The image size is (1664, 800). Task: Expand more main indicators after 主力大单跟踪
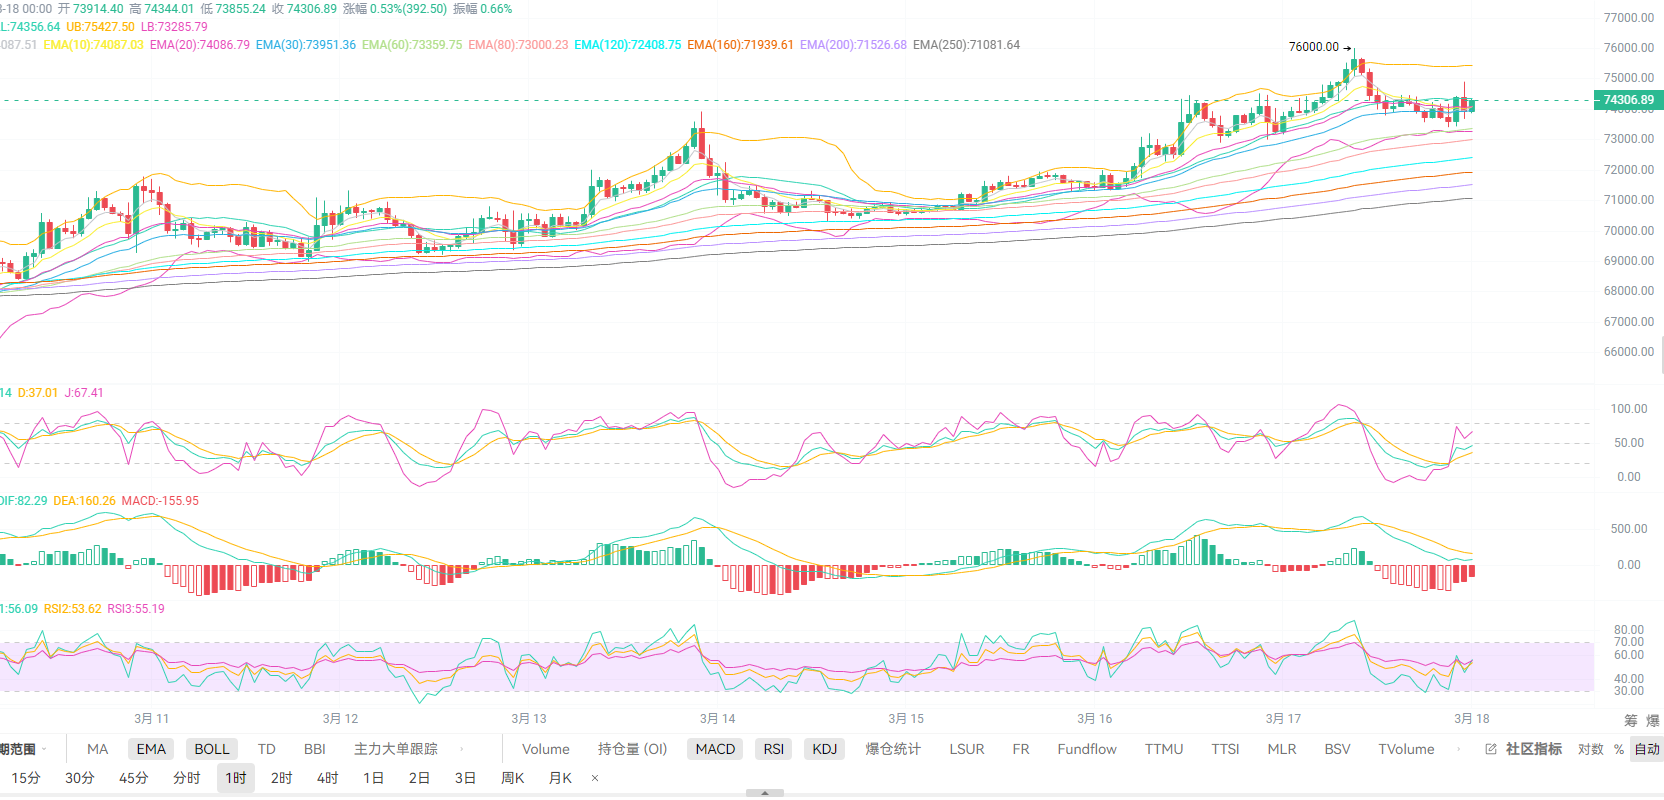(x=461, y=749)
